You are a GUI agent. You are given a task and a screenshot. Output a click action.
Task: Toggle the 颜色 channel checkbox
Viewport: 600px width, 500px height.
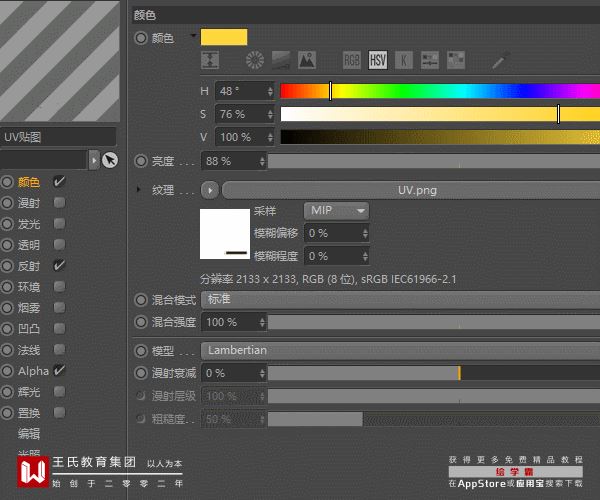(59, 181)
